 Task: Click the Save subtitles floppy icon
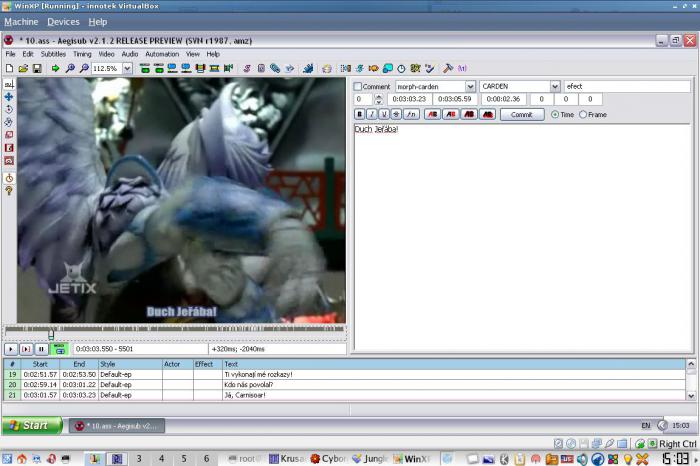click(37, 68)
